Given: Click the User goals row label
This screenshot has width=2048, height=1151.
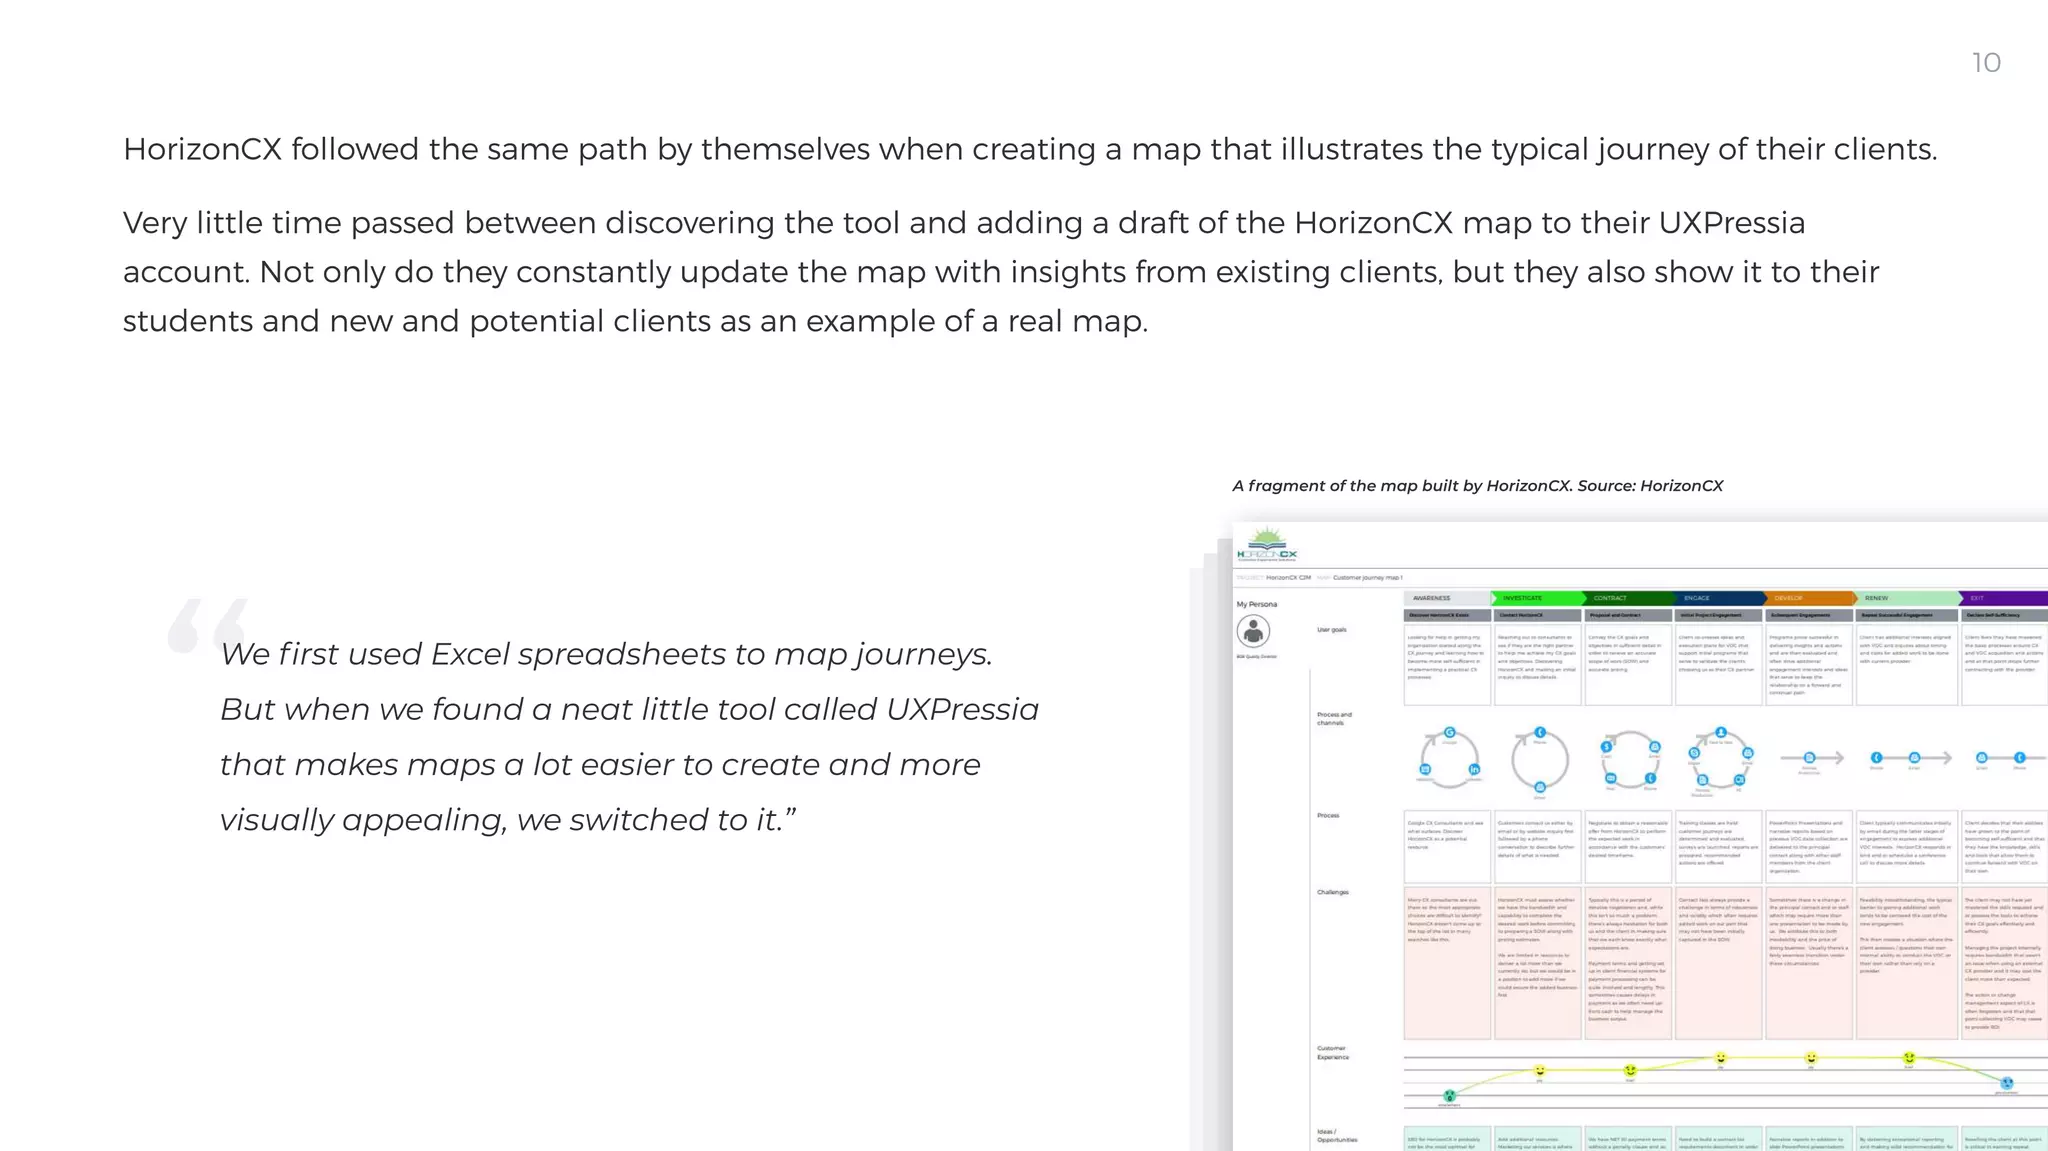Looking at the screenshot, I should click(1332, 630).
